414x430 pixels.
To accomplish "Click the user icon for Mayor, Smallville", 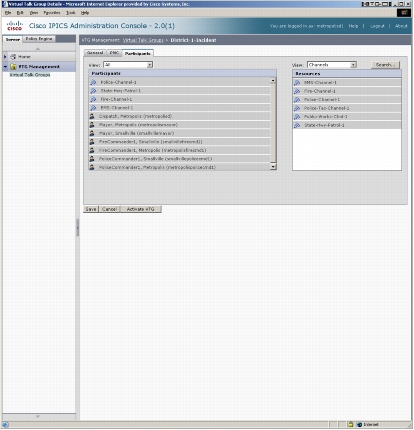I will click(x=92, y=133).
